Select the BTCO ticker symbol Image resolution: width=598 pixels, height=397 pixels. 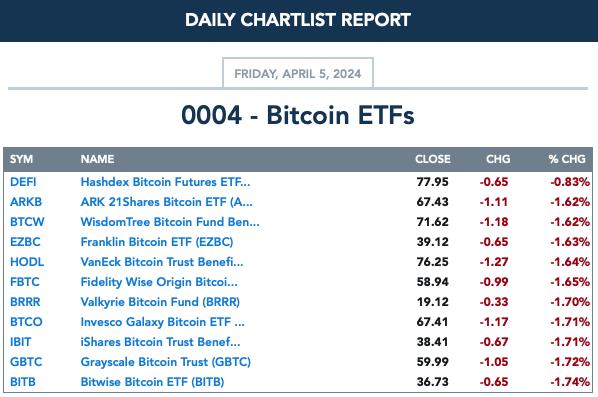[x=26, y=322]
